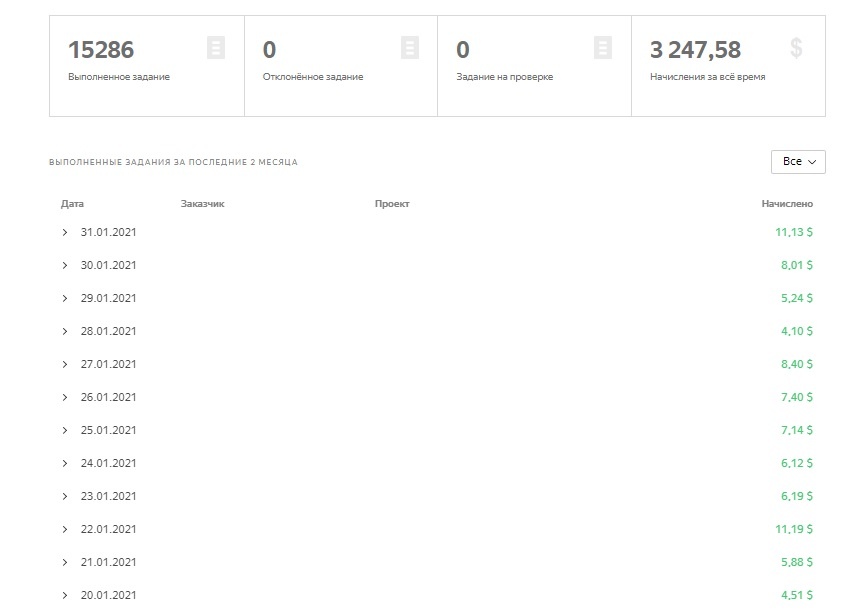Click the Выполненное задание label
The image size is (861, 610).
[x=119, y=77]
